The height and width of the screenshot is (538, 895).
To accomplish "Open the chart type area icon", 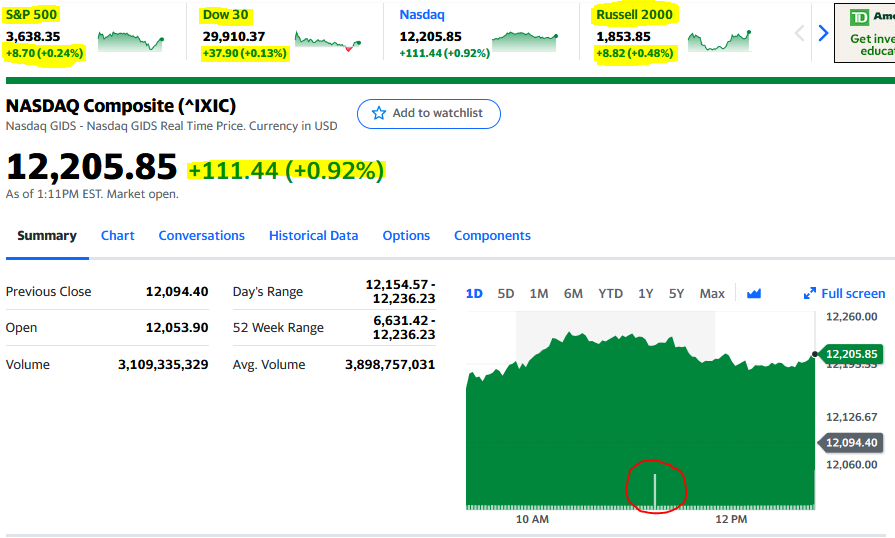I will pos(753,293).
